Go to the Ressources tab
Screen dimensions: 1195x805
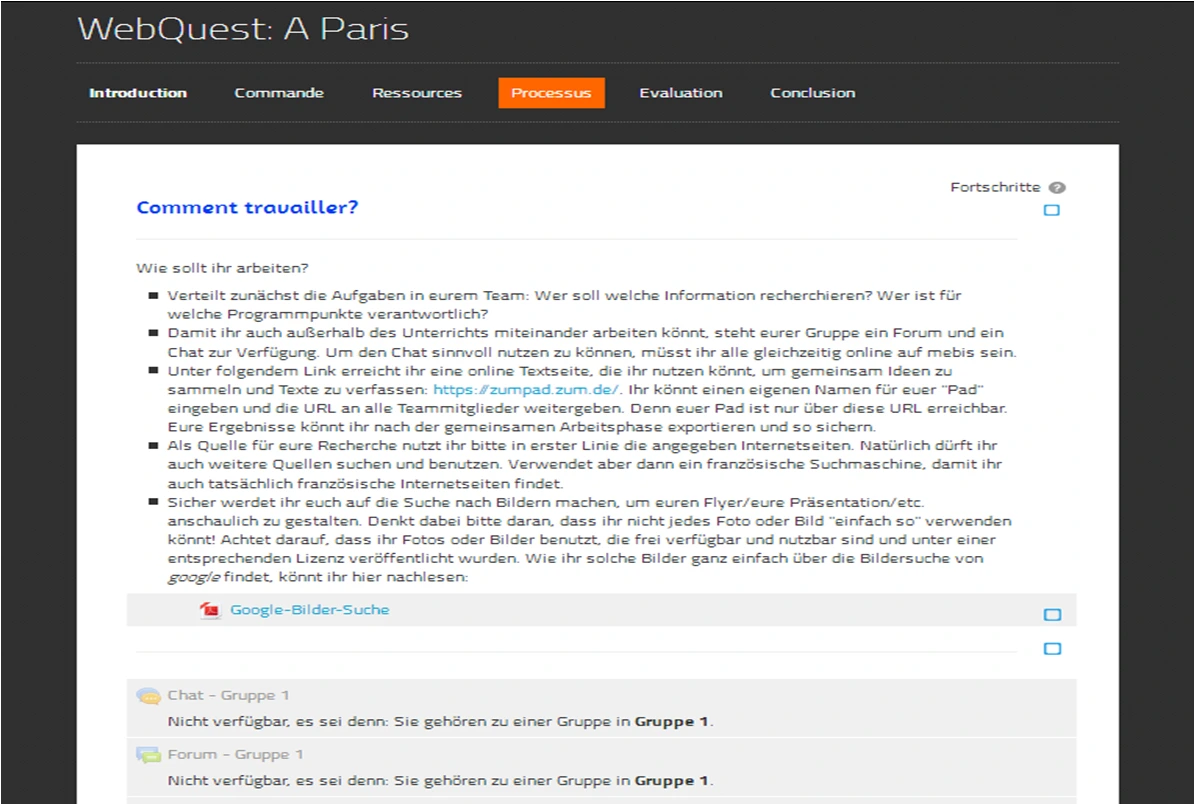click(x=417, y=93)
